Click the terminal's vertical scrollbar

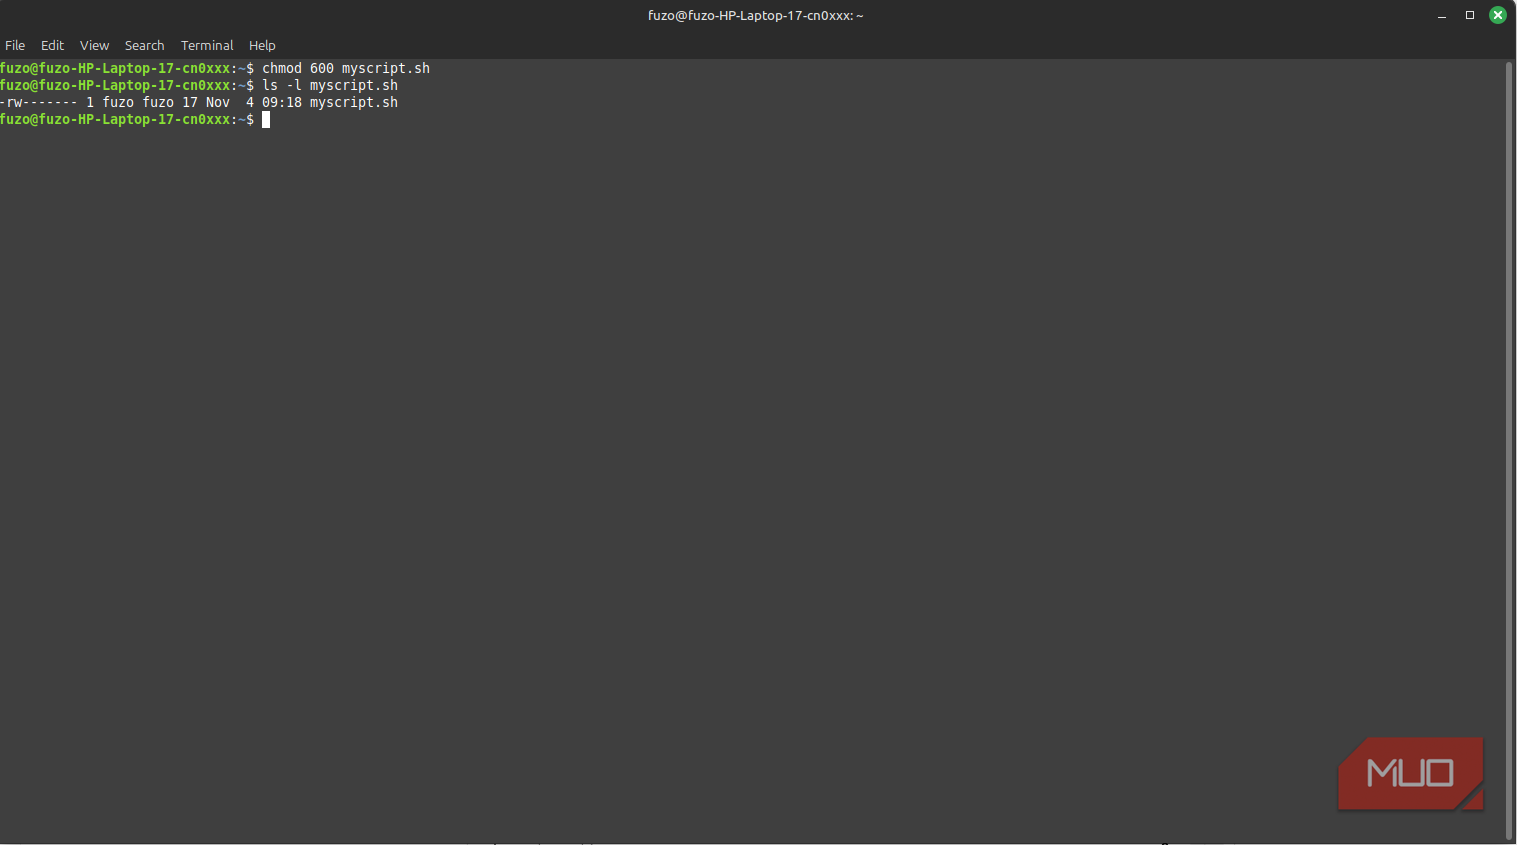pyautogui.click(x=1509, y=450)
